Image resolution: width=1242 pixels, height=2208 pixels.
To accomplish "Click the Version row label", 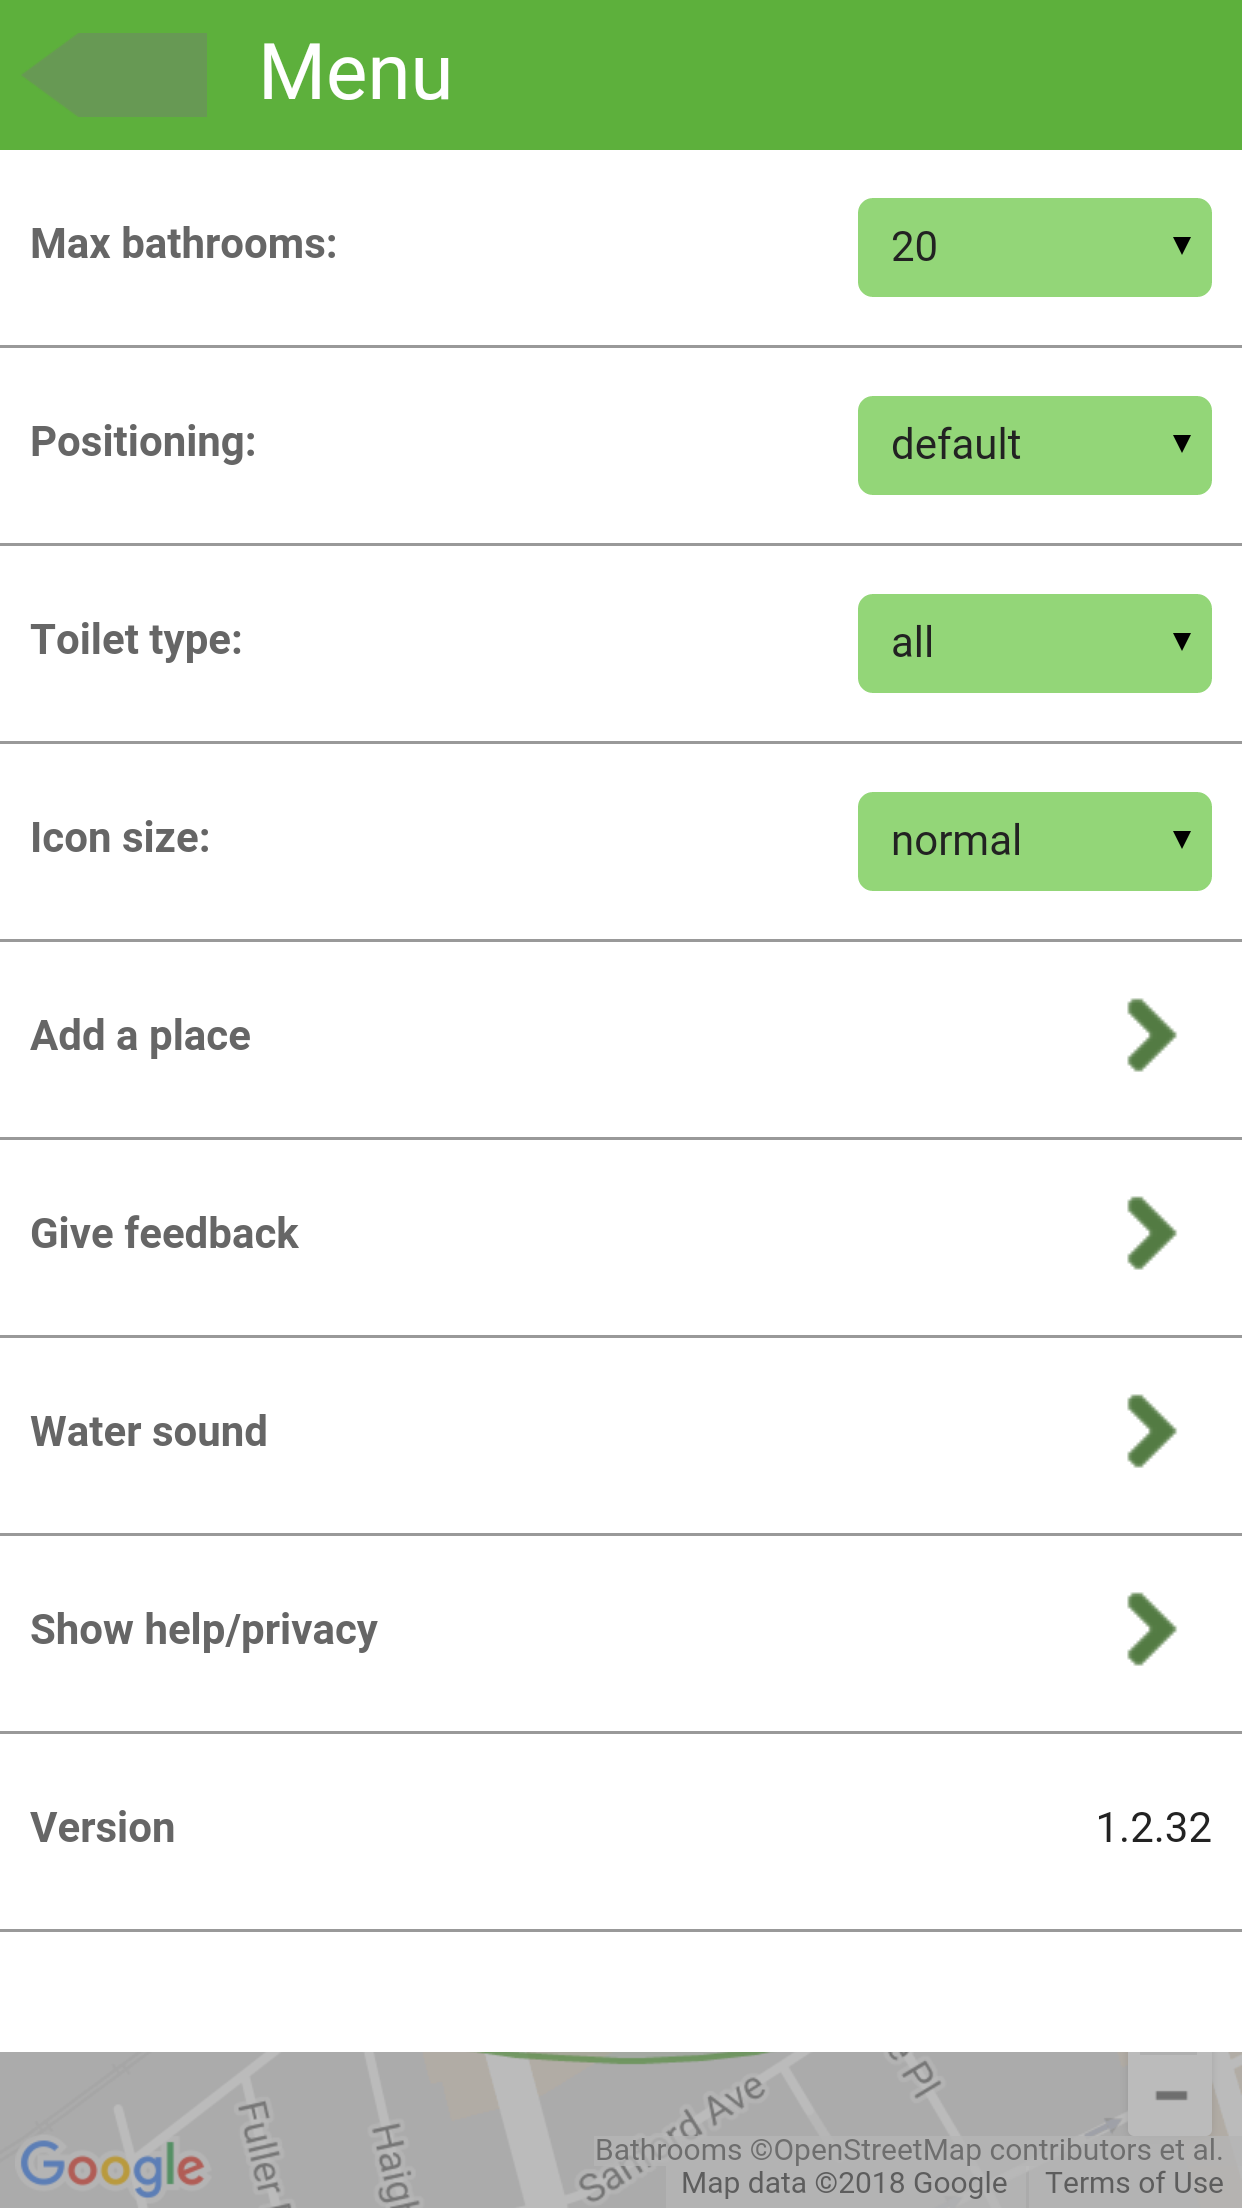I will point(103,1828).
